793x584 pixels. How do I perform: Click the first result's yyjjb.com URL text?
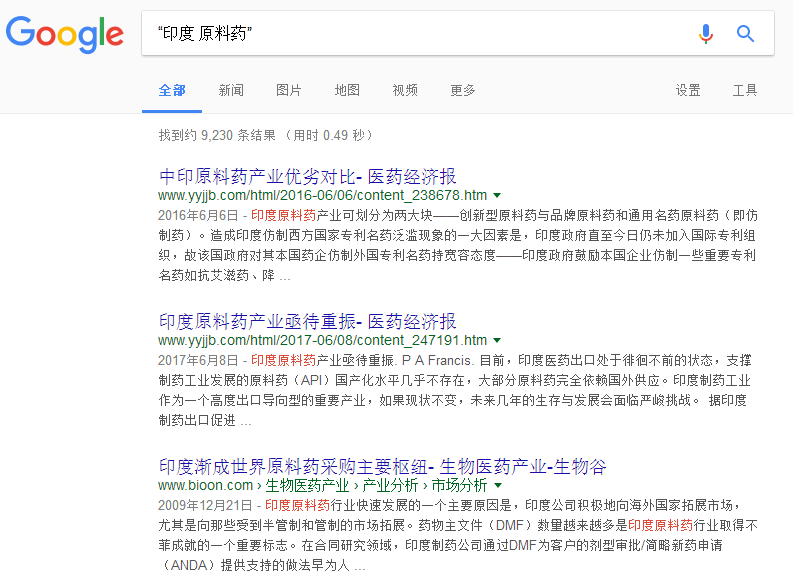tap(322, 196)
